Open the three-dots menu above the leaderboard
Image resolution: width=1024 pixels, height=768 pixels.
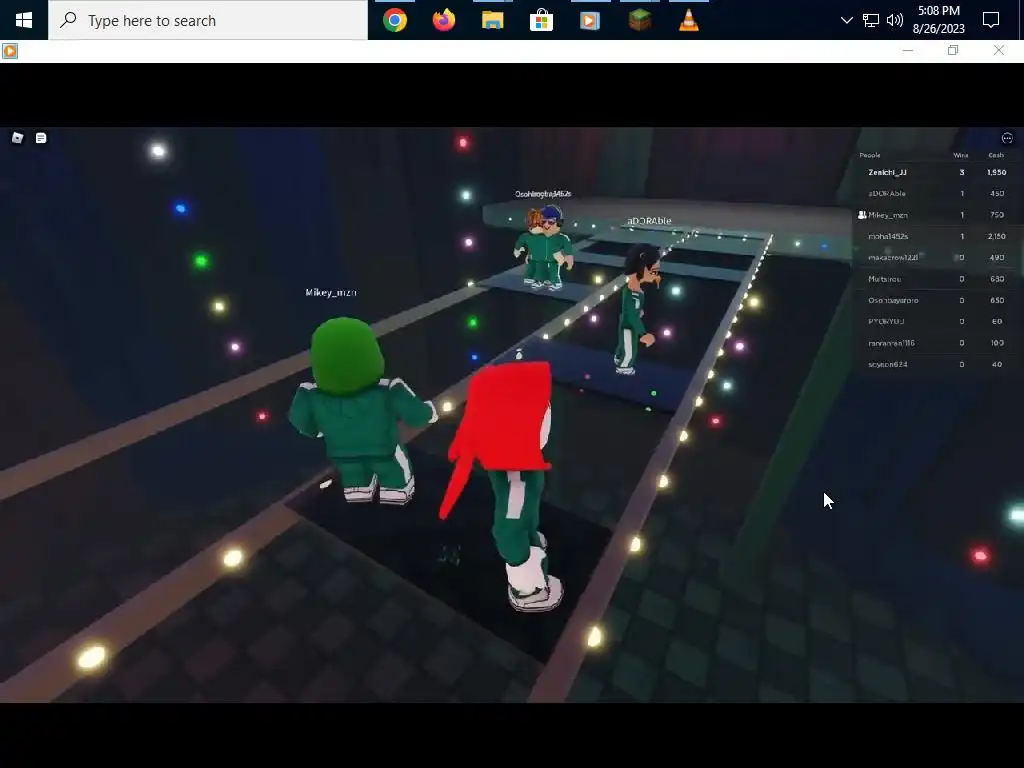coord(1007,138)
